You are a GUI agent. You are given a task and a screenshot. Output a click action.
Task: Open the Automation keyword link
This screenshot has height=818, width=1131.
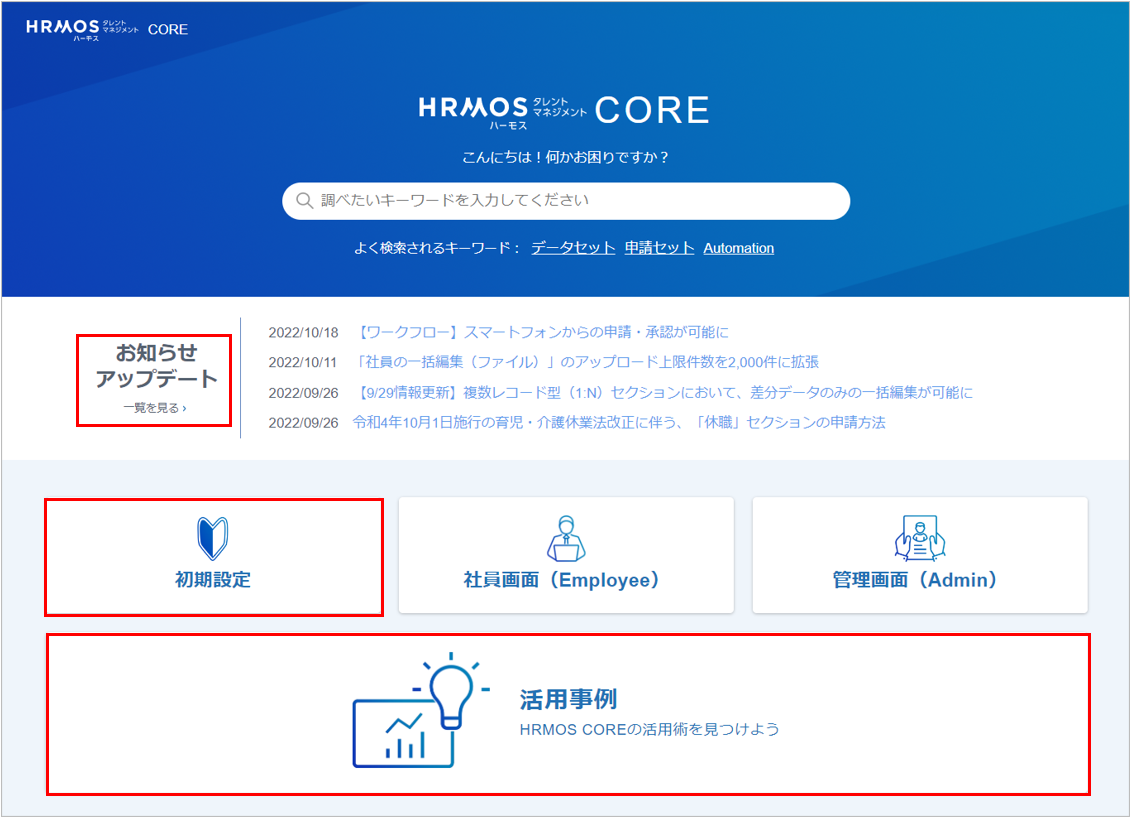pyautogui.click(x=738, y=248)
